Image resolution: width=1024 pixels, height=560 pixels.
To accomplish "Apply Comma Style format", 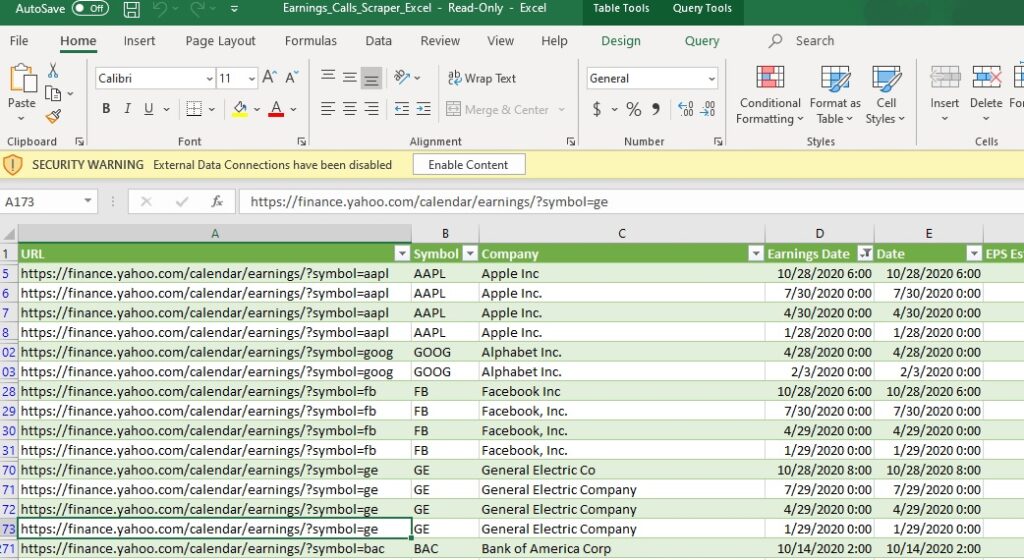I will [656, 108].
